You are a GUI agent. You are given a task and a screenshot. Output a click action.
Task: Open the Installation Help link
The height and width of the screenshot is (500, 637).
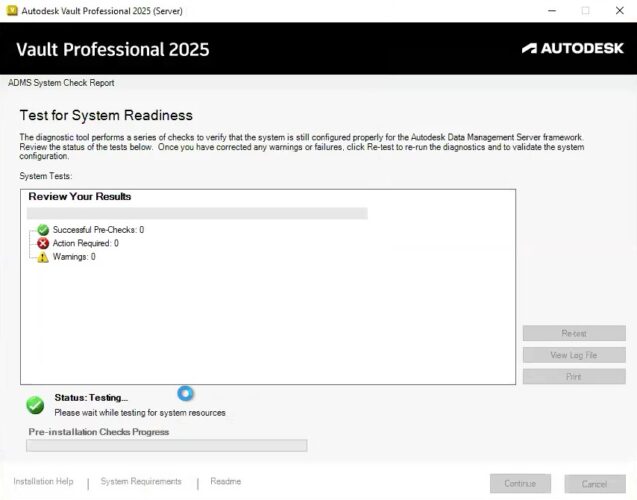(43, 481)
